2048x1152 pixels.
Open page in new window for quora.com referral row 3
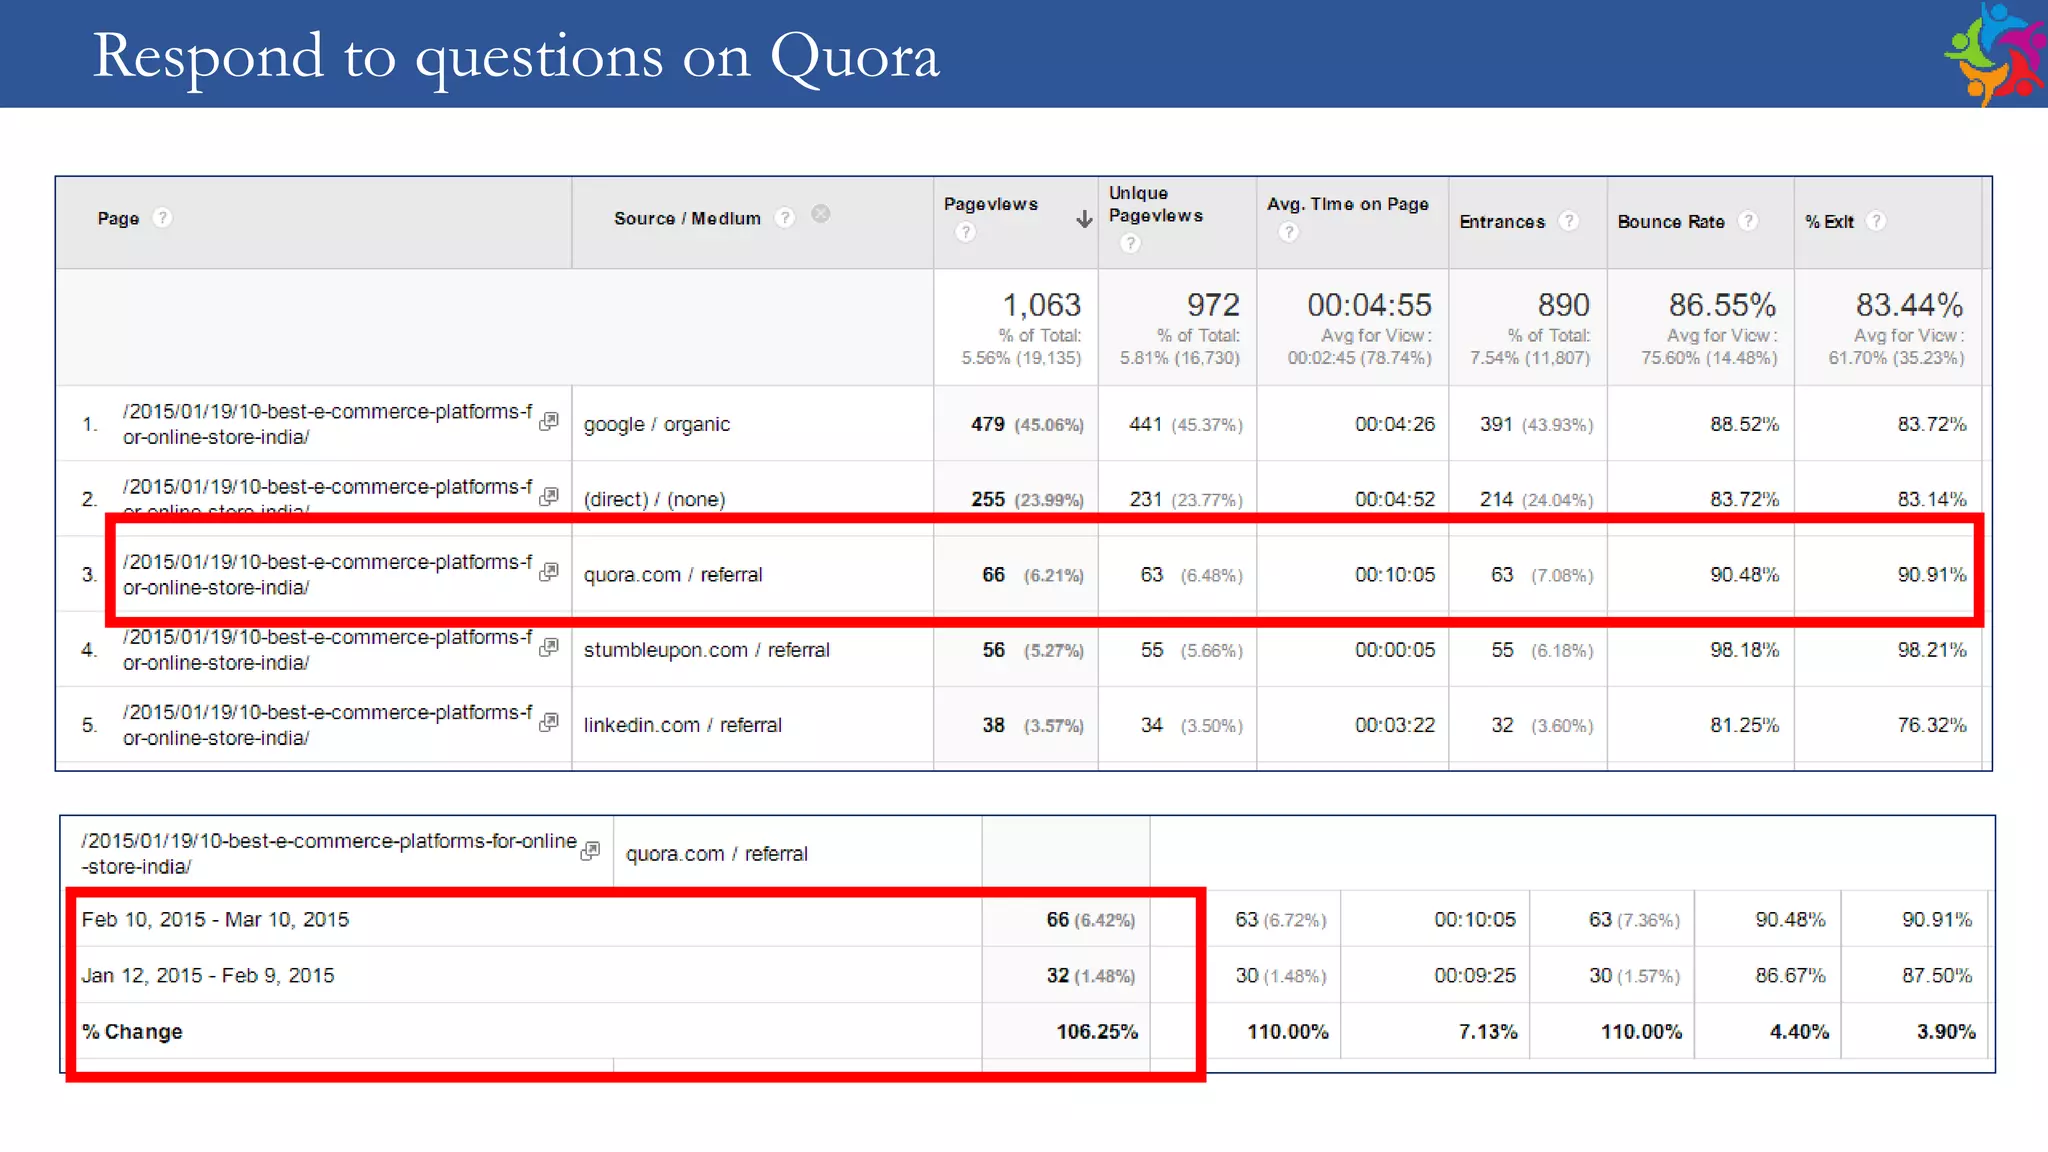pyautogui.click(x=549, y=572)
